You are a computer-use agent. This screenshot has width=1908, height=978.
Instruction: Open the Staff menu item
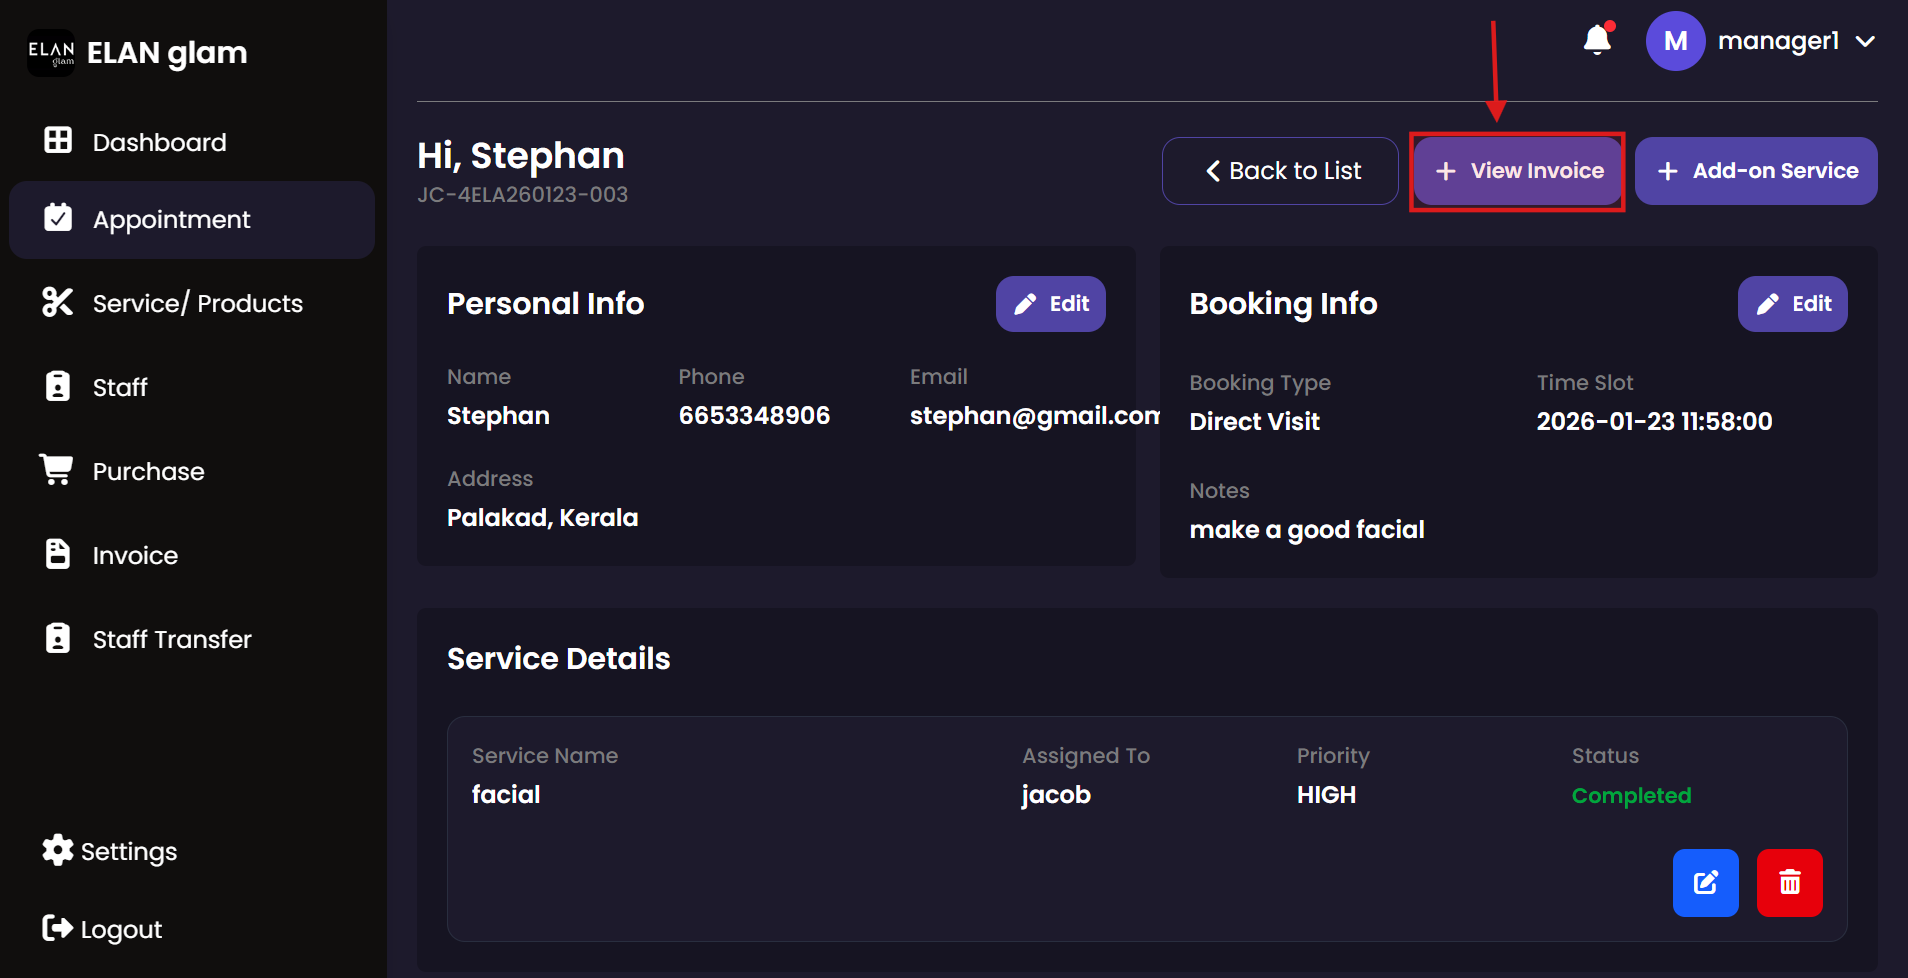[x=120, y=388]
